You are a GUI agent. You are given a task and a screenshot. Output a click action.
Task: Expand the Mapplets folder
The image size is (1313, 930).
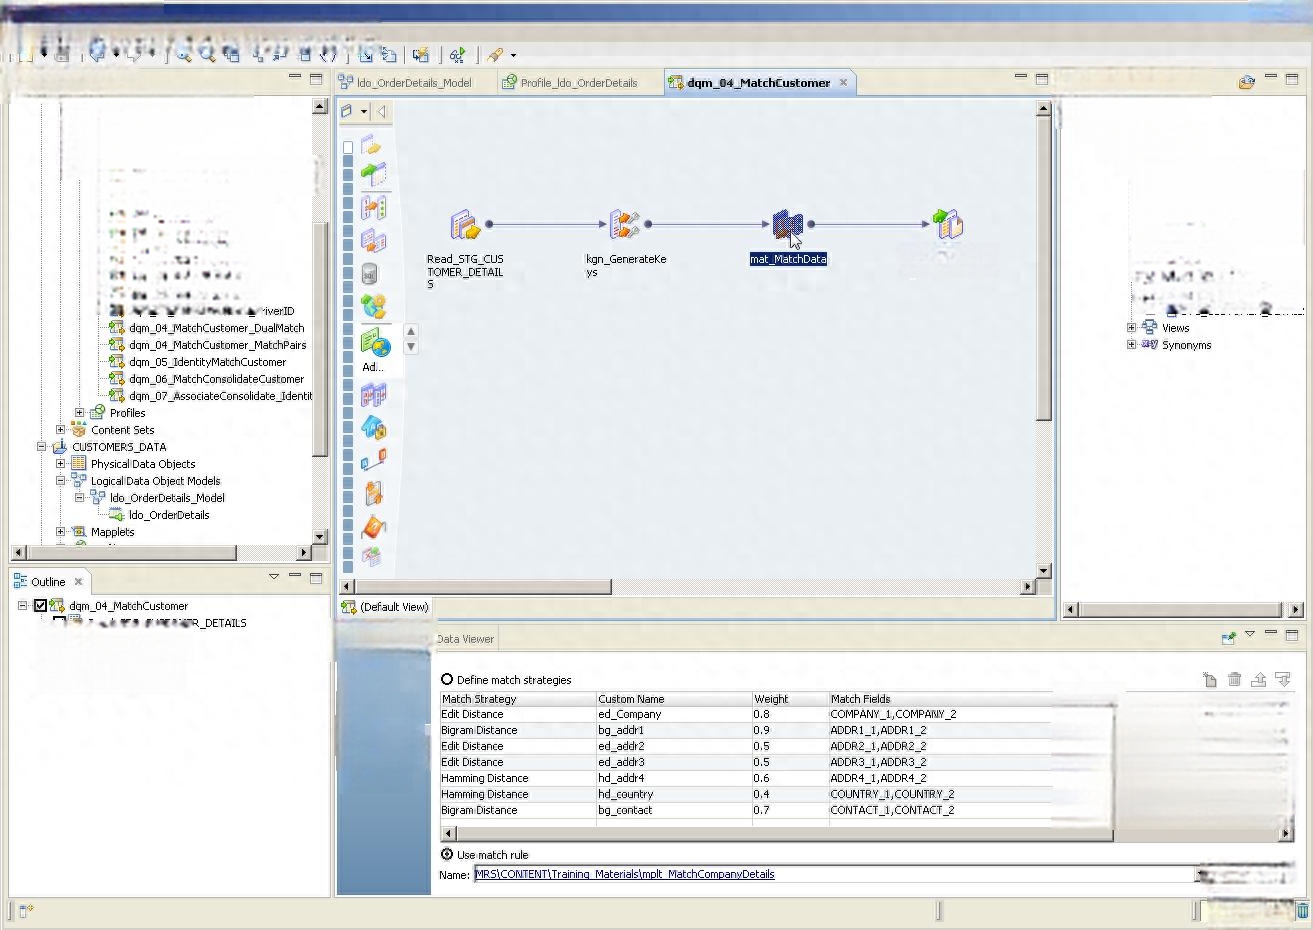click(x=60, y=531)
